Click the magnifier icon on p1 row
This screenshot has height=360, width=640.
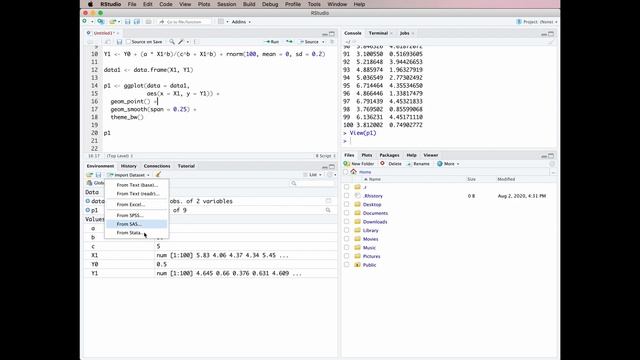click(x=328, y=210)
